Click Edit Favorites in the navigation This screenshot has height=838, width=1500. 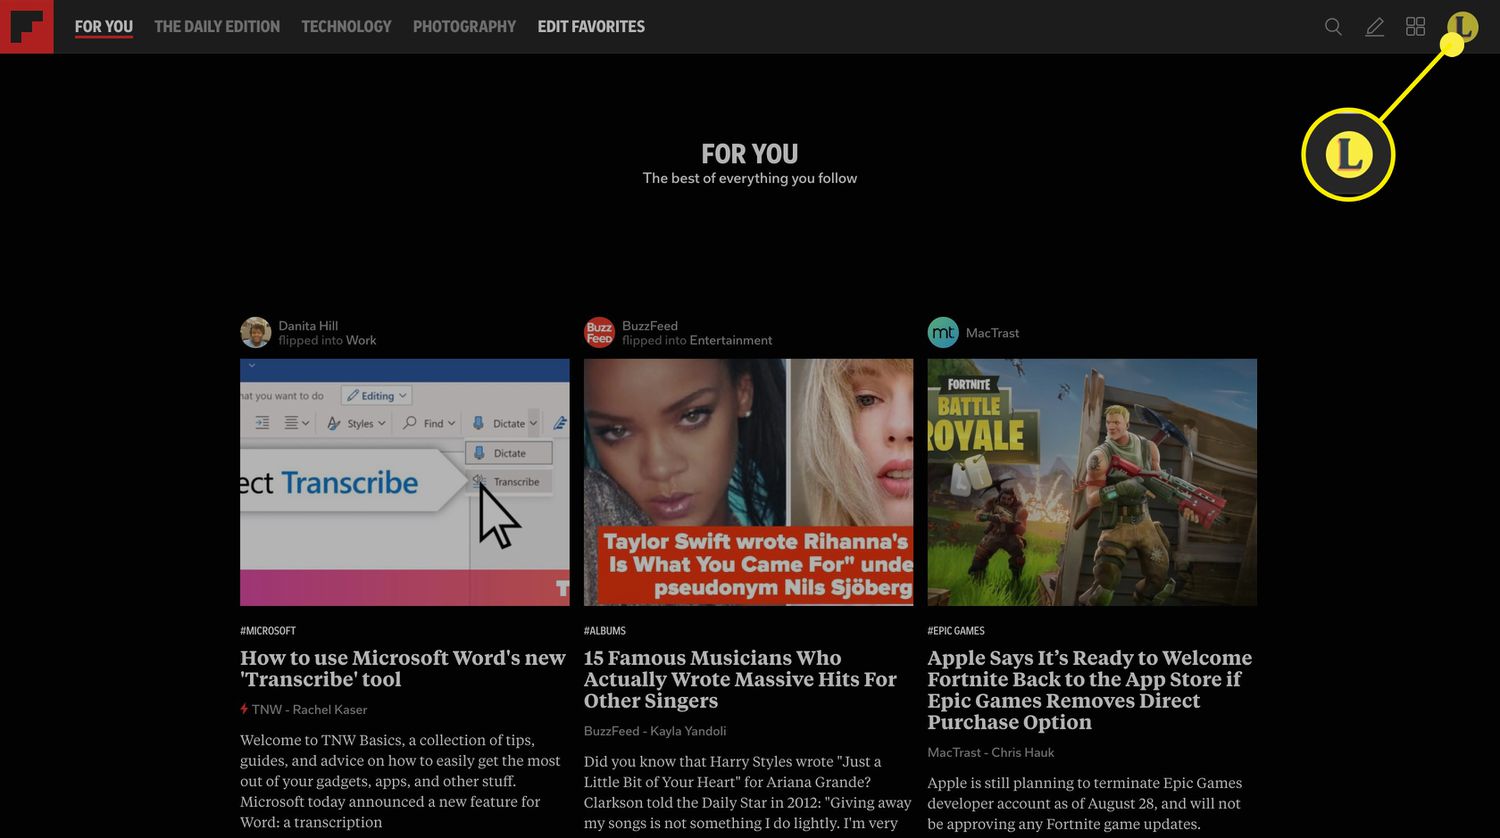[591, 27]
